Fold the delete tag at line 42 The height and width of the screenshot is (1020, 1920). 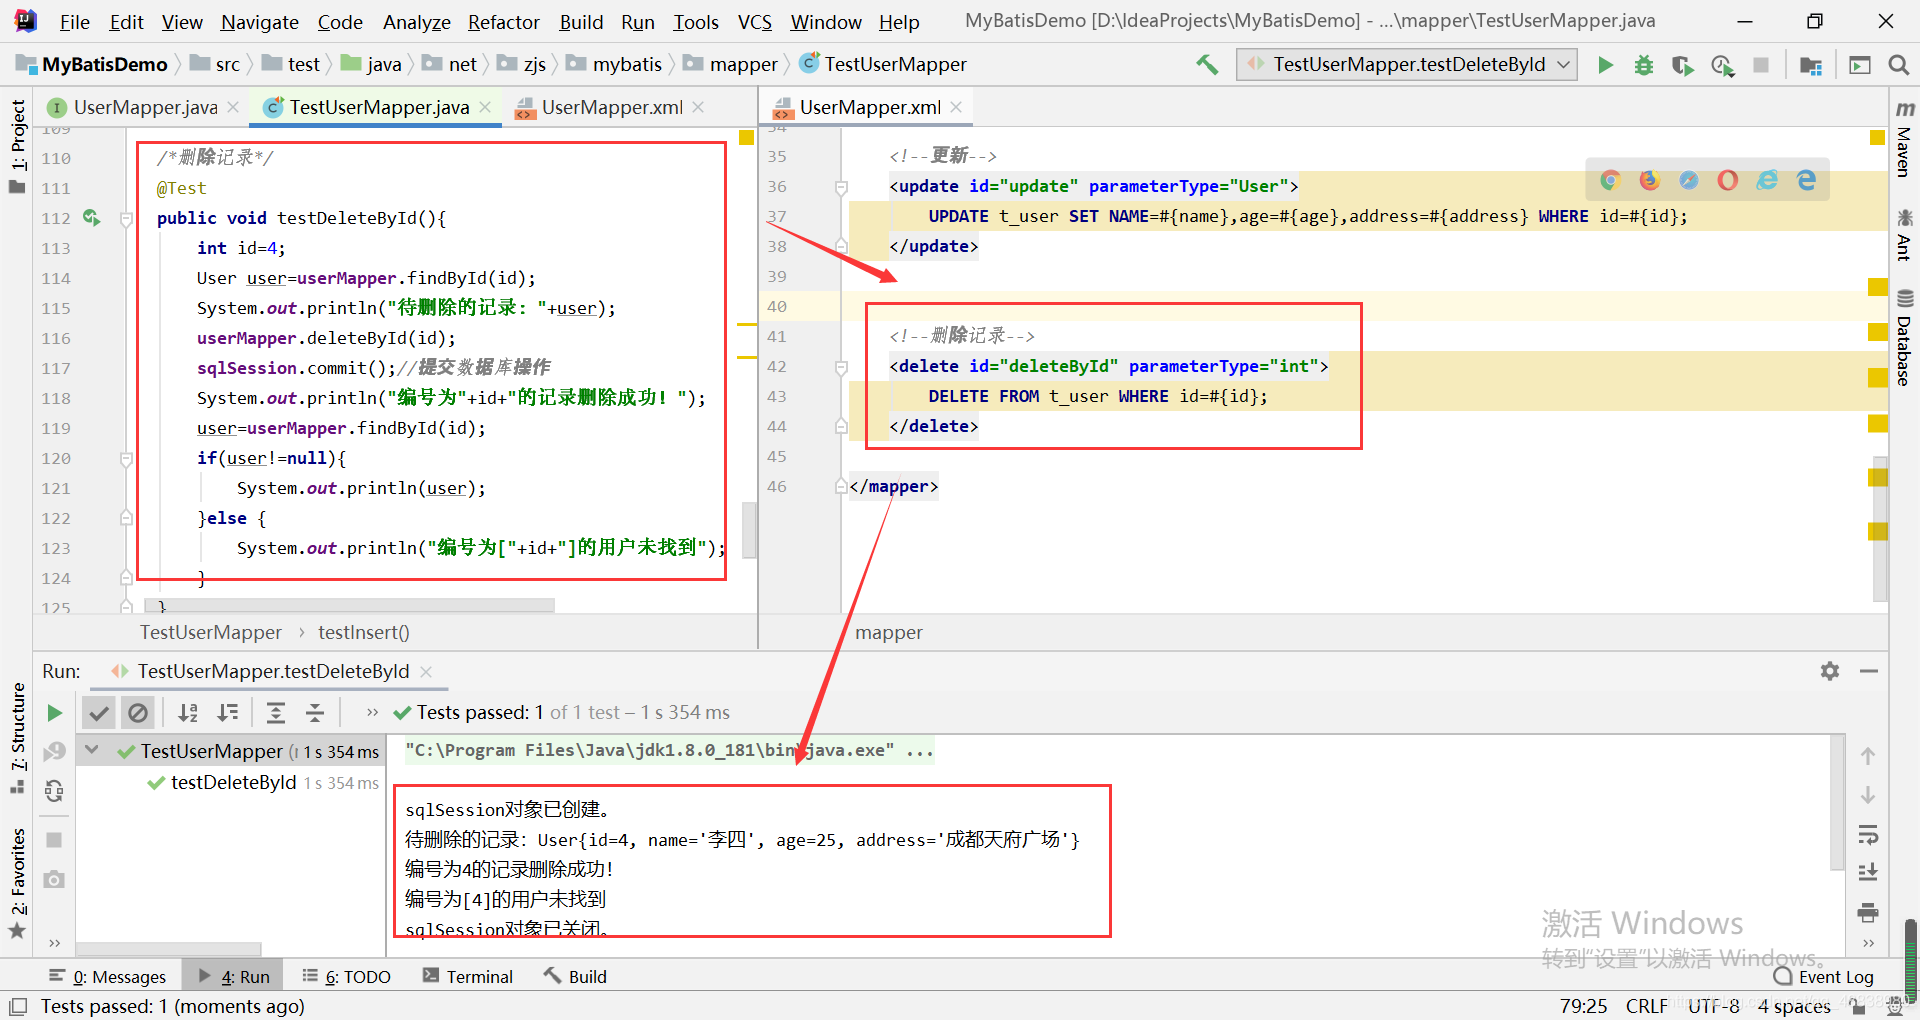(841, 367)
